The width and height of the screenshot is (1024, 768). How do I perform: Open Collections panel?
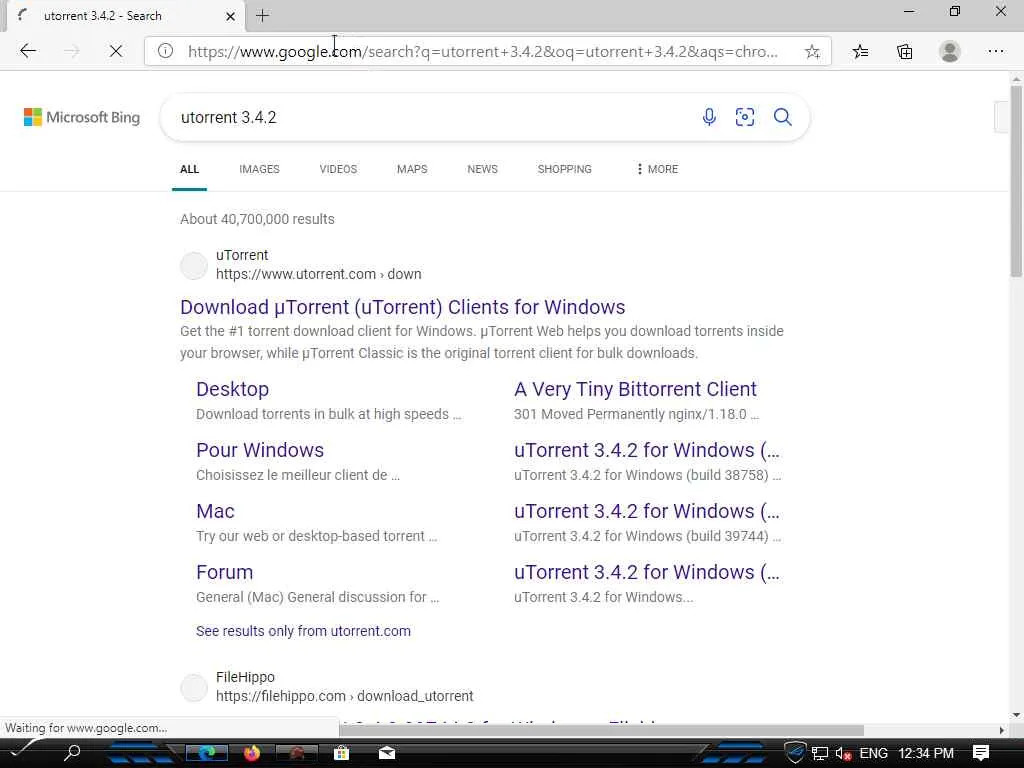[904, 51]
